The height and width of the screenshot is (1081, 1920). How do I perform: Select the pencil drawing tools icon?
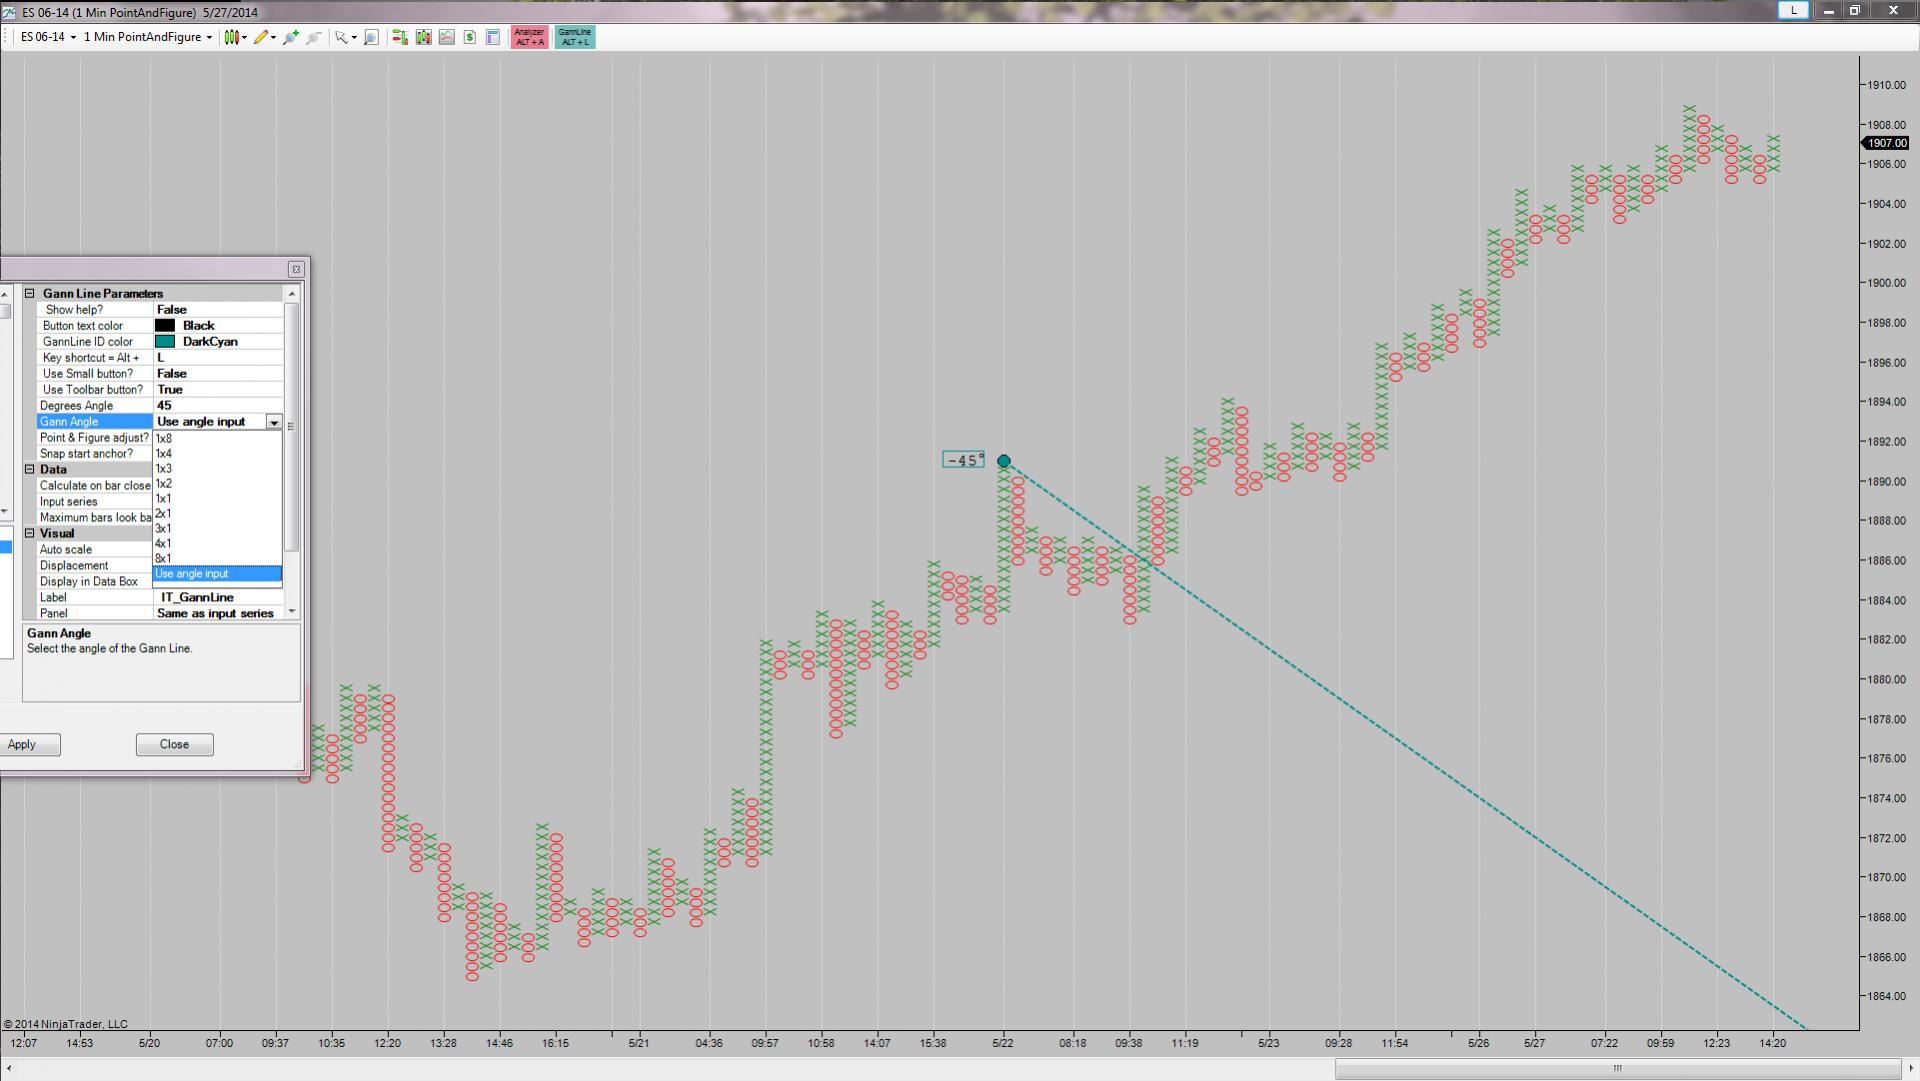(x=261, y=37)
